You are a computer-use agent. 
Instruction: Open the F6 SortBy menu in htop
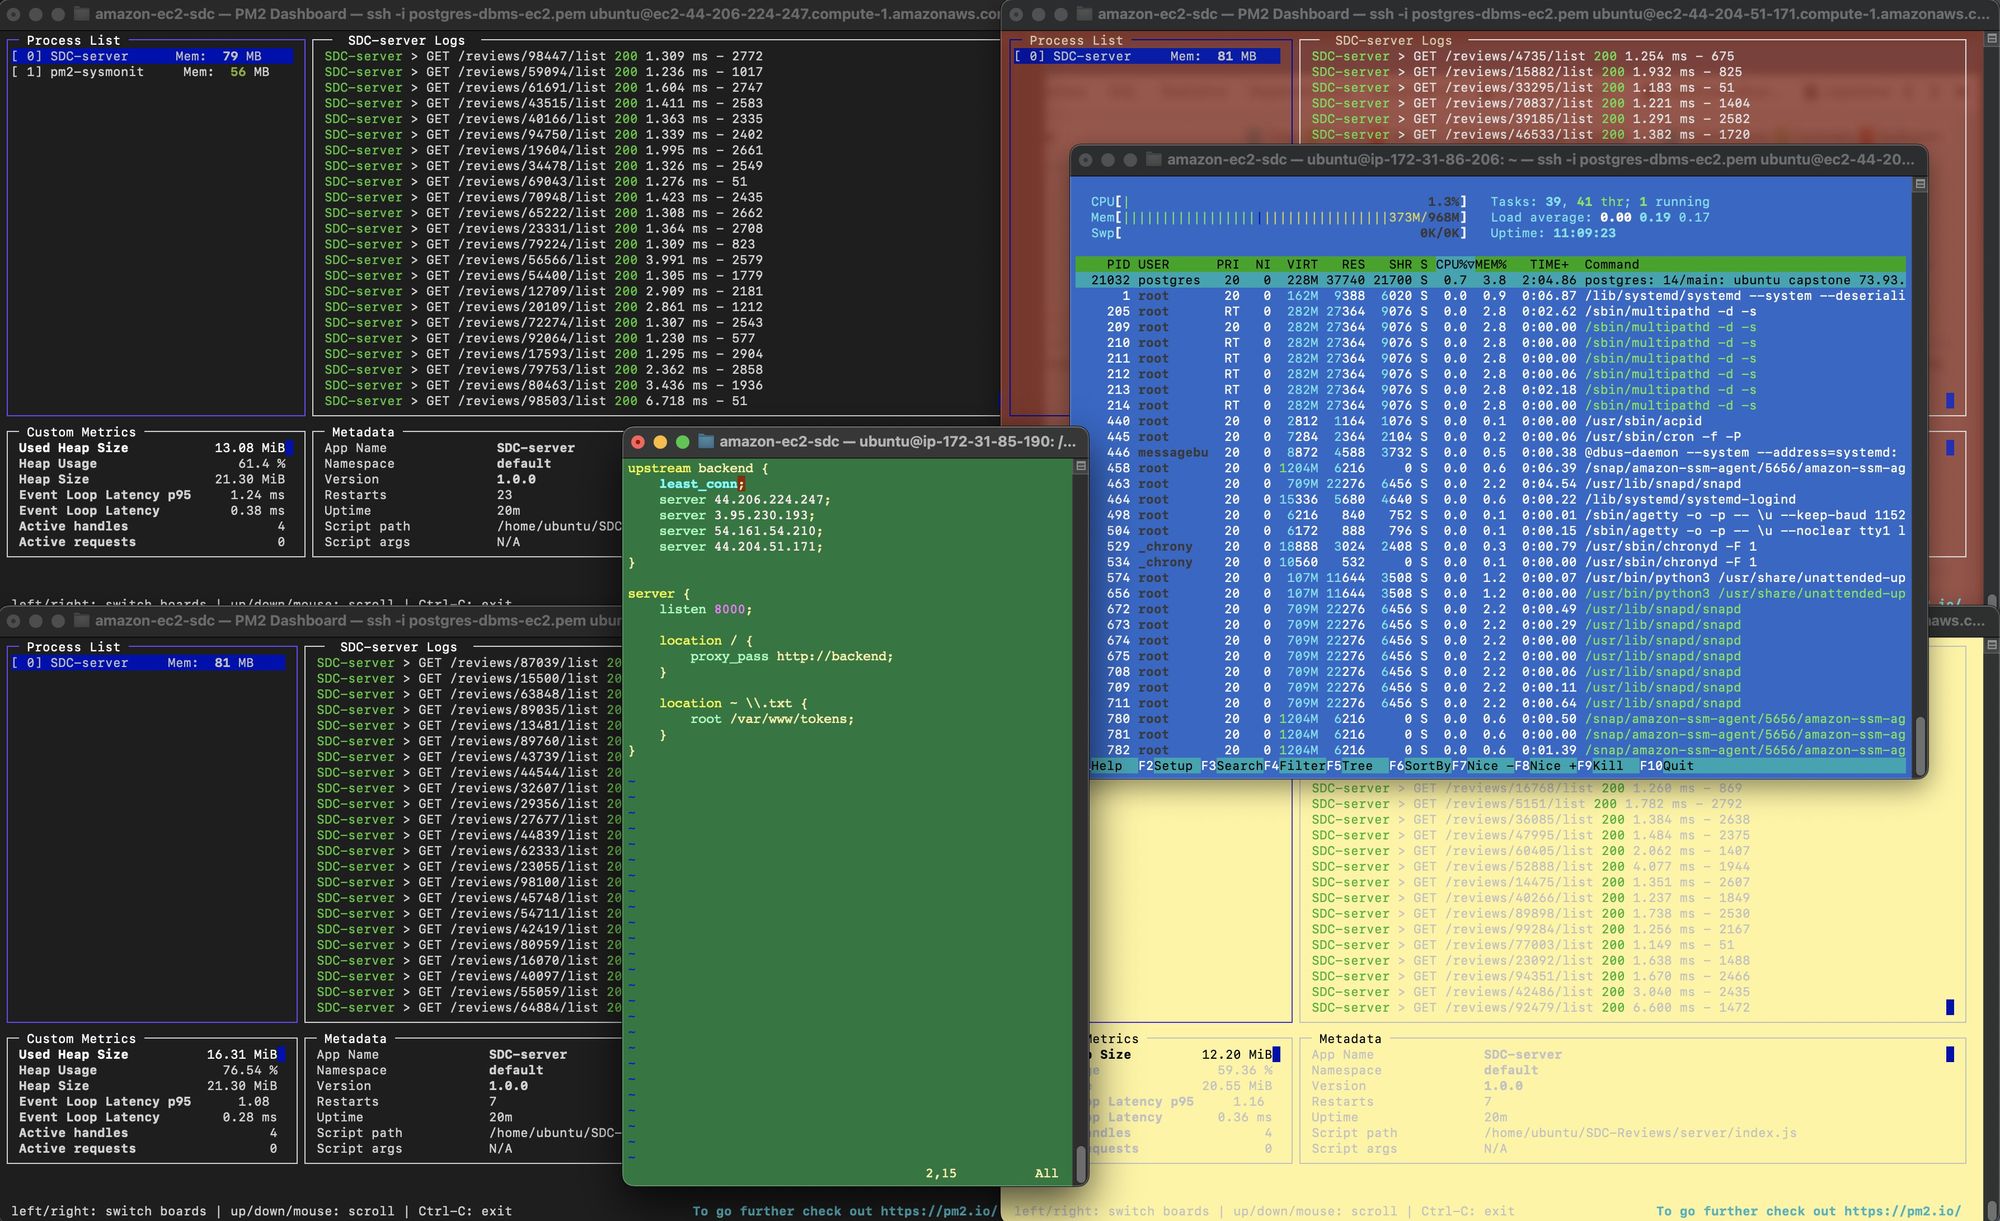pos(1419,766)
